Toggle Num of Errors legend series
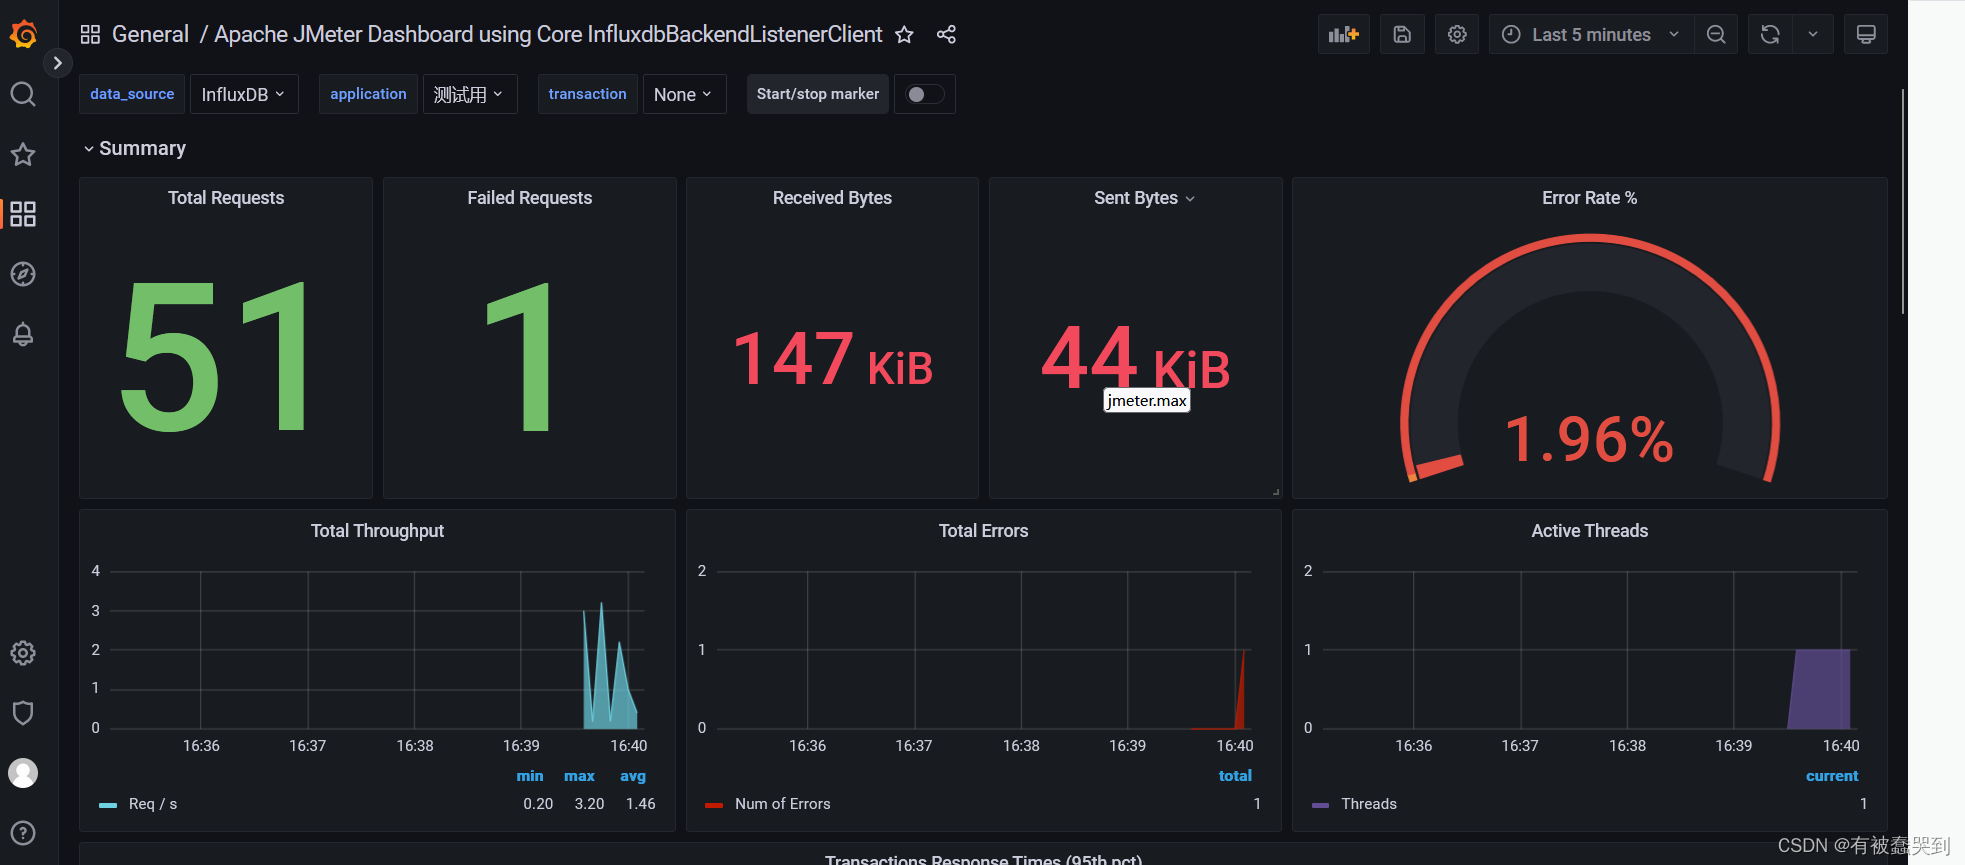1965x865 pixels. pyautogui.click(x=782, y=804)
